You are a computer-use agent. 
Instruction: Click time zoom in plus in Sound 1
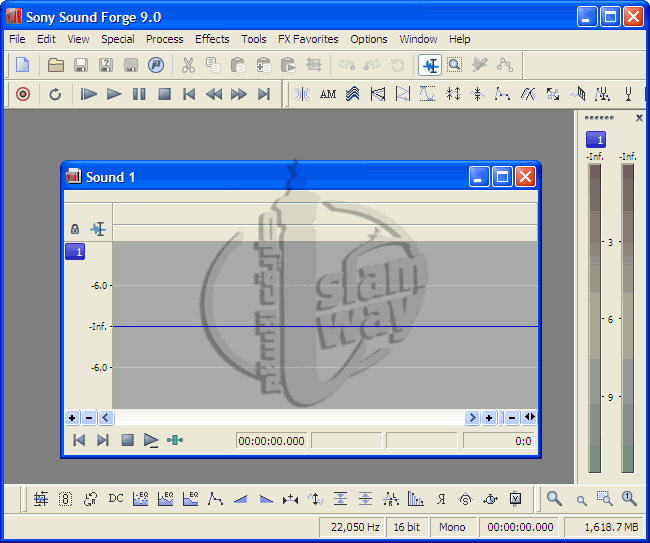point(489,417)
